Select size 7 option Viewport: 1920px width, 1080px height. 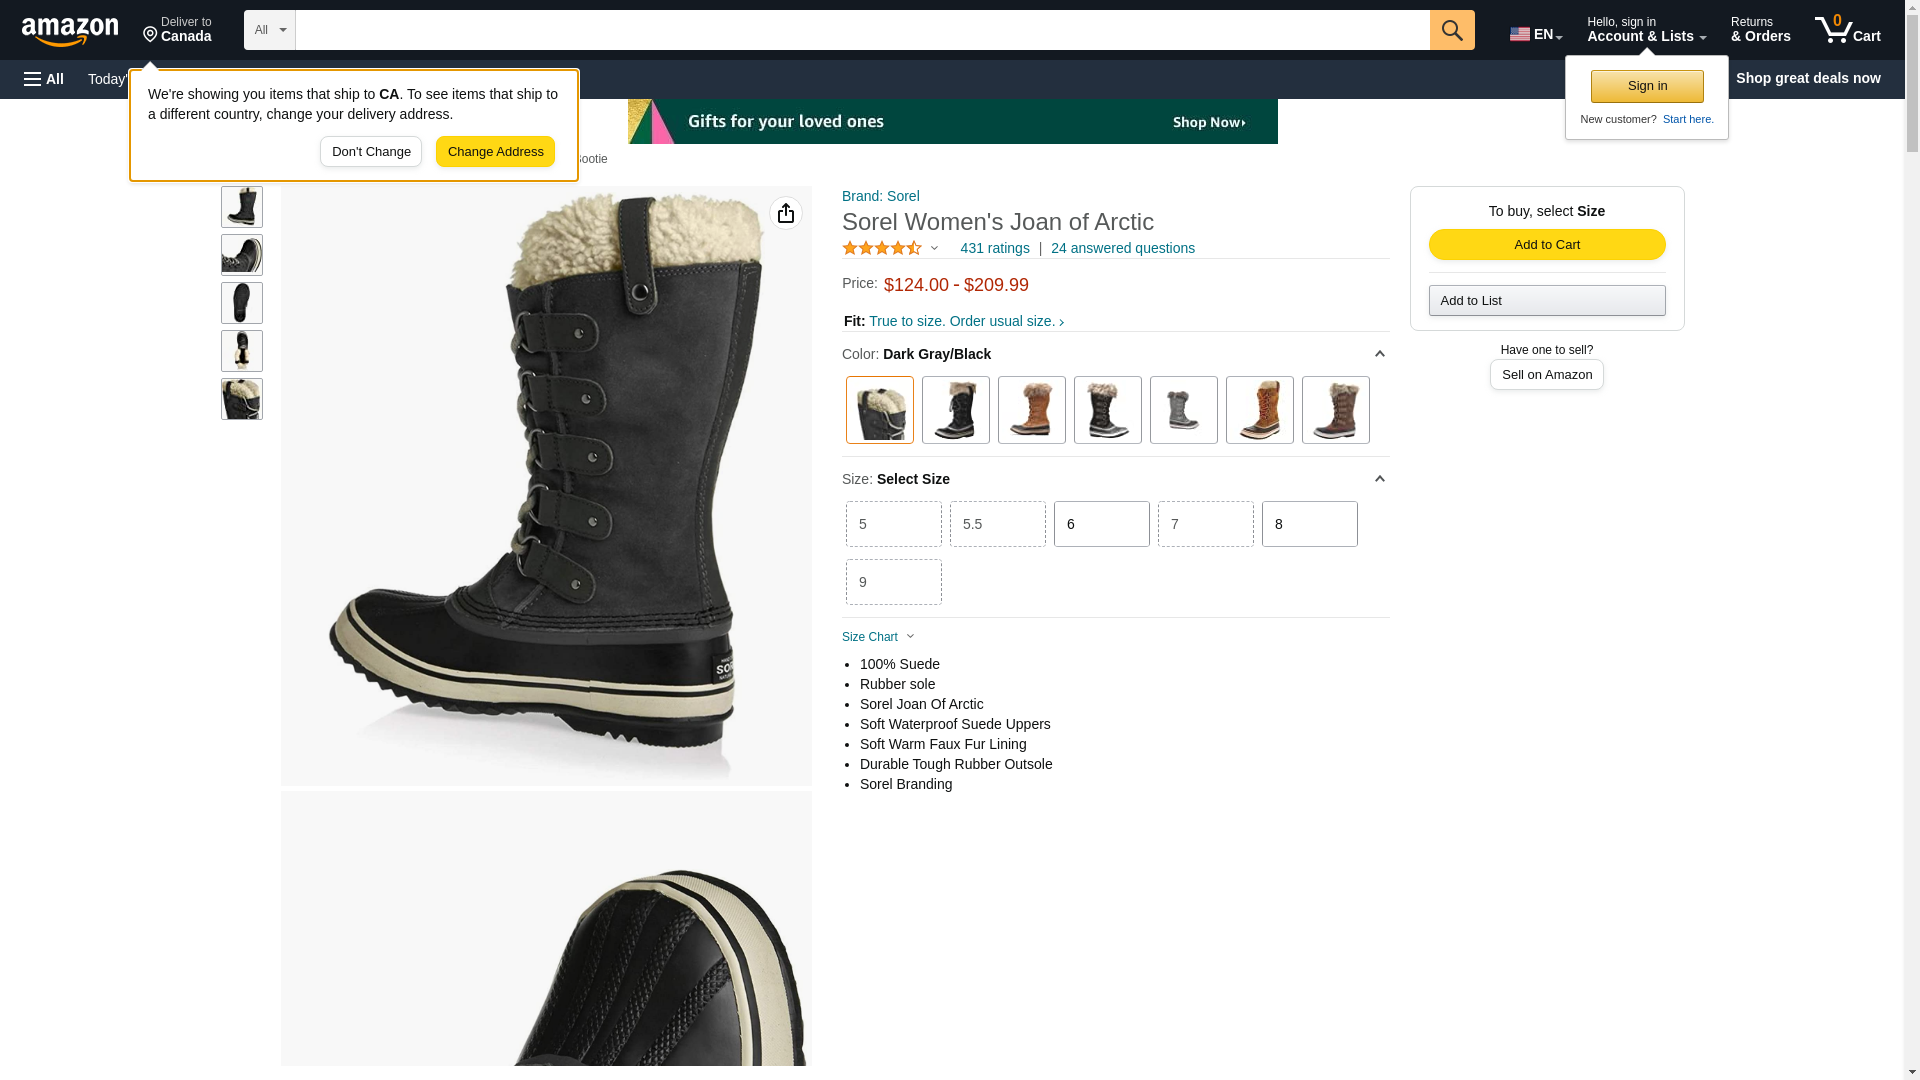1205,524
